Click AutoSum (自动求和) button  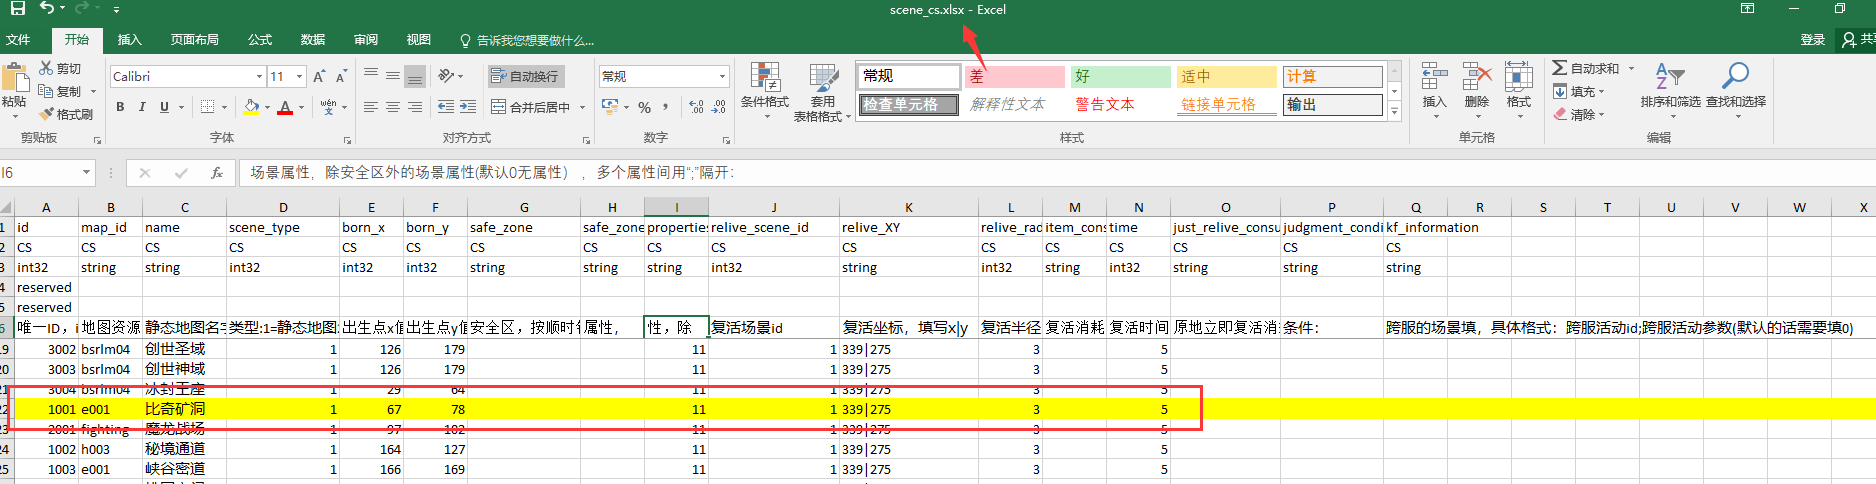pyautogui.click(x=1586, y=68)
